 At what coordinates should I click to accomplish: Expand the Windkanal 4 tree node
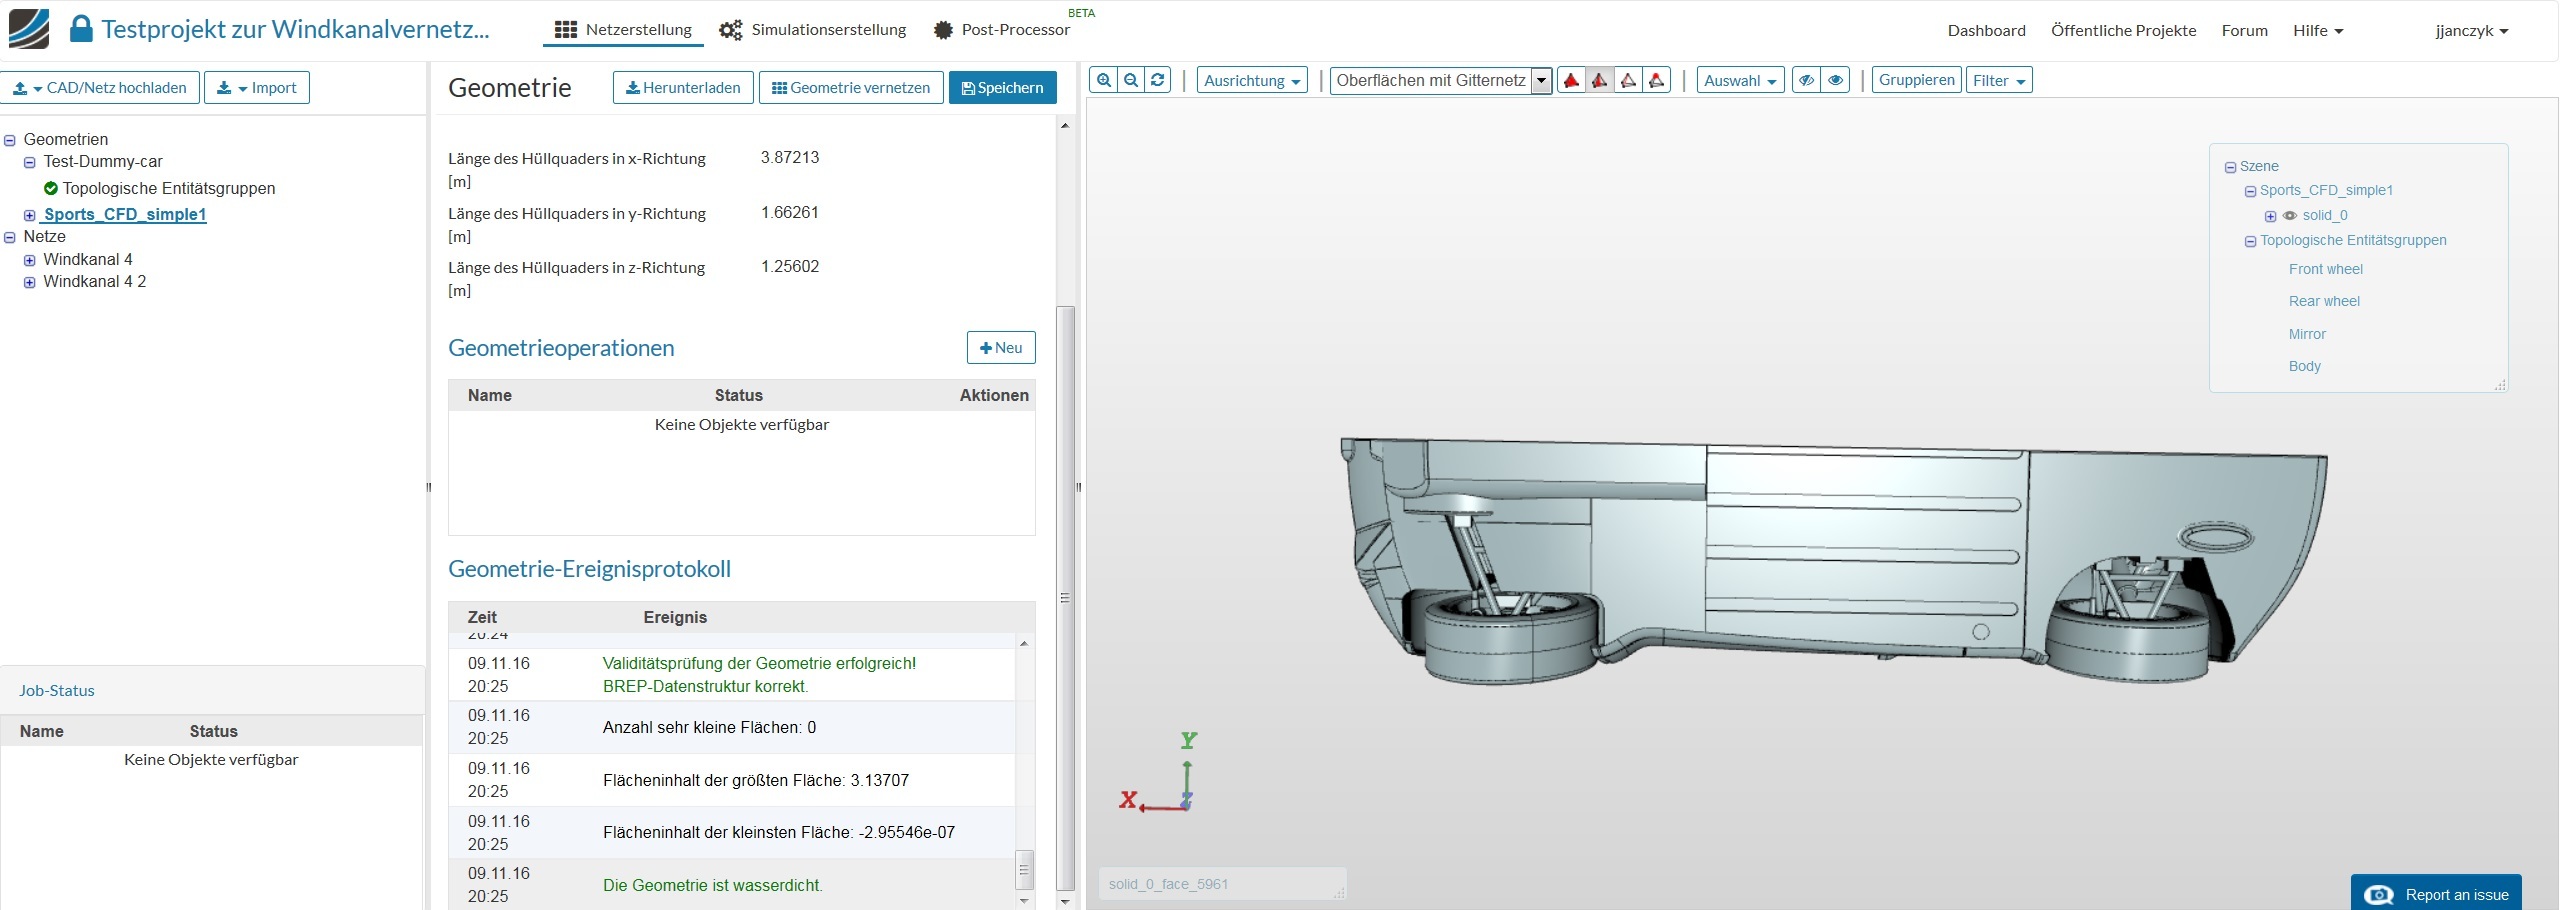(x=30, y=260)
